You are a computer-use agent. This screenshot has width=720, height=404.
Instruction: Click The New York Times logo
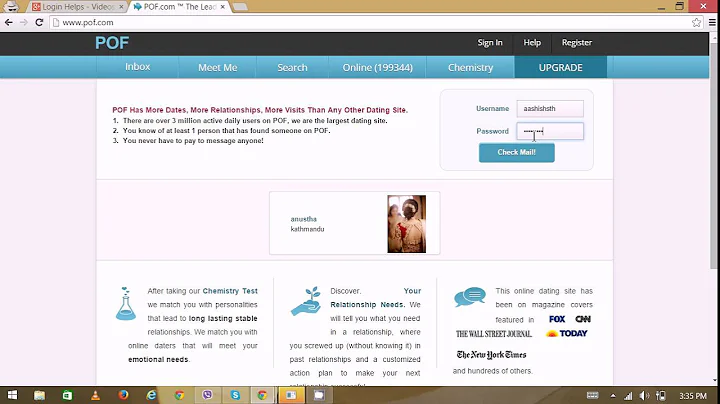click(491, 355)
